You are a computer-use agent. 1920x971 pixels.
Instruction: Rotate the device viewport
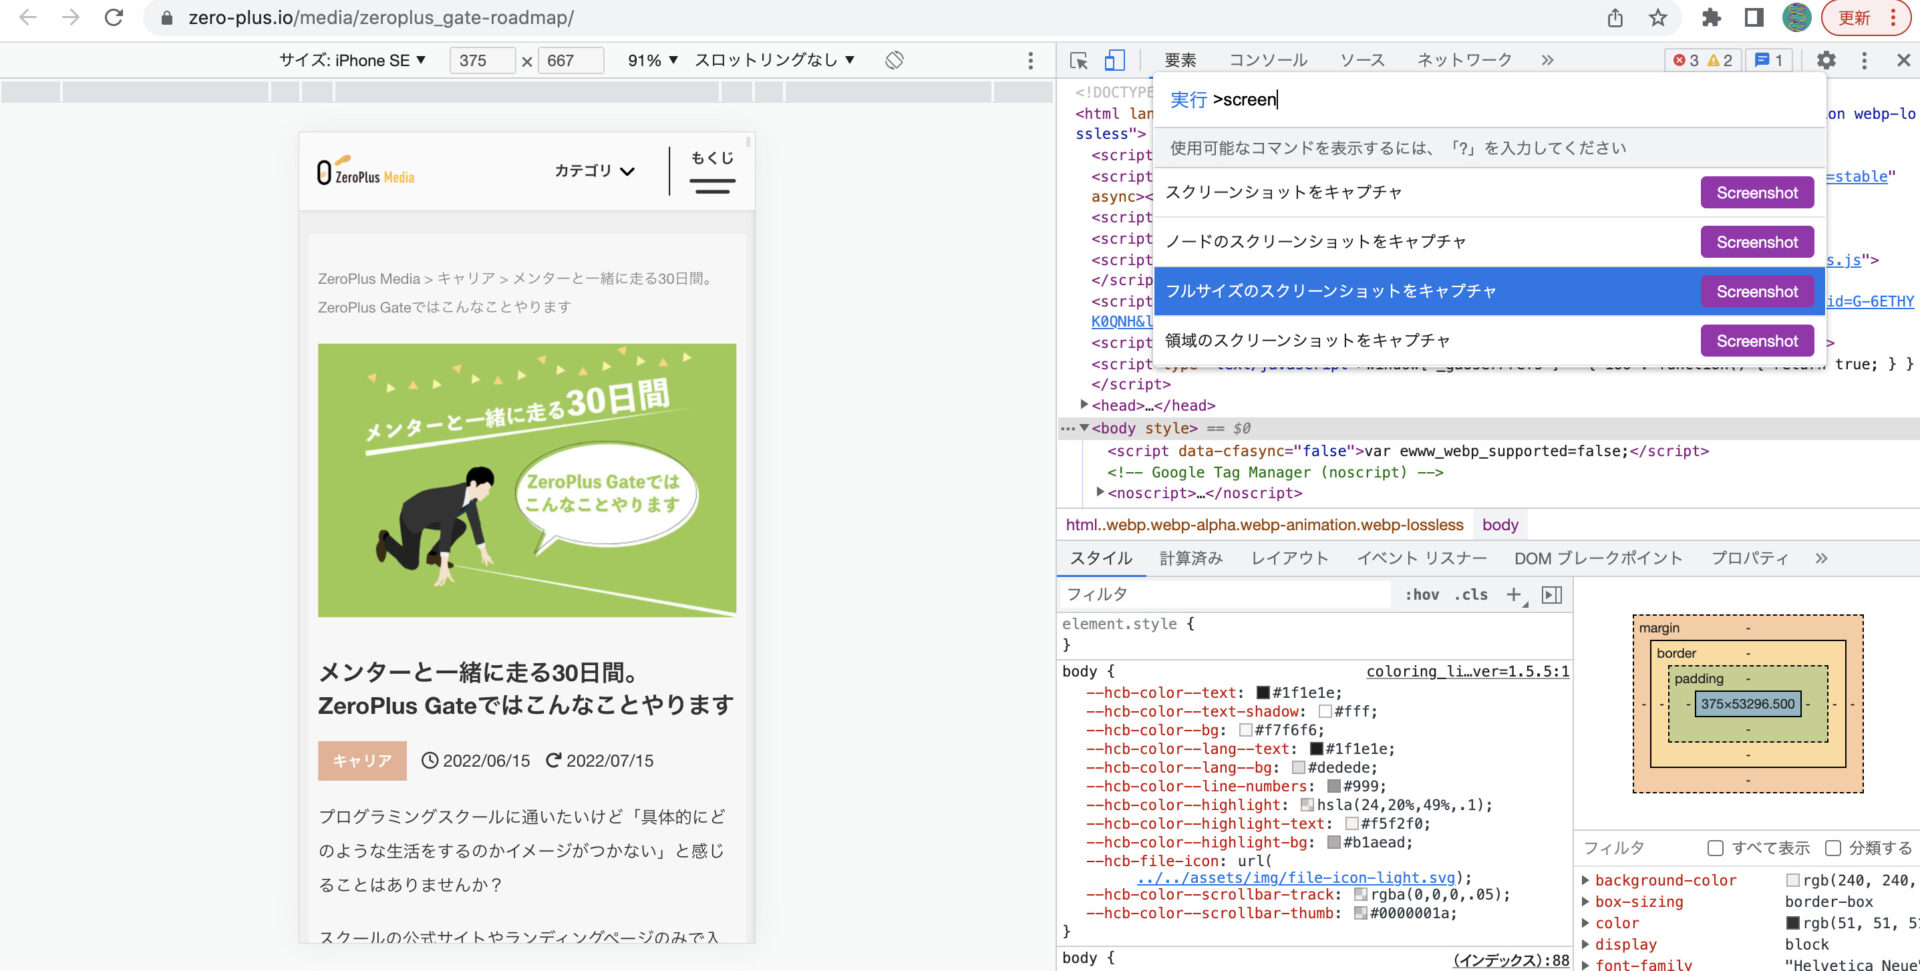[x=894, y=60]
